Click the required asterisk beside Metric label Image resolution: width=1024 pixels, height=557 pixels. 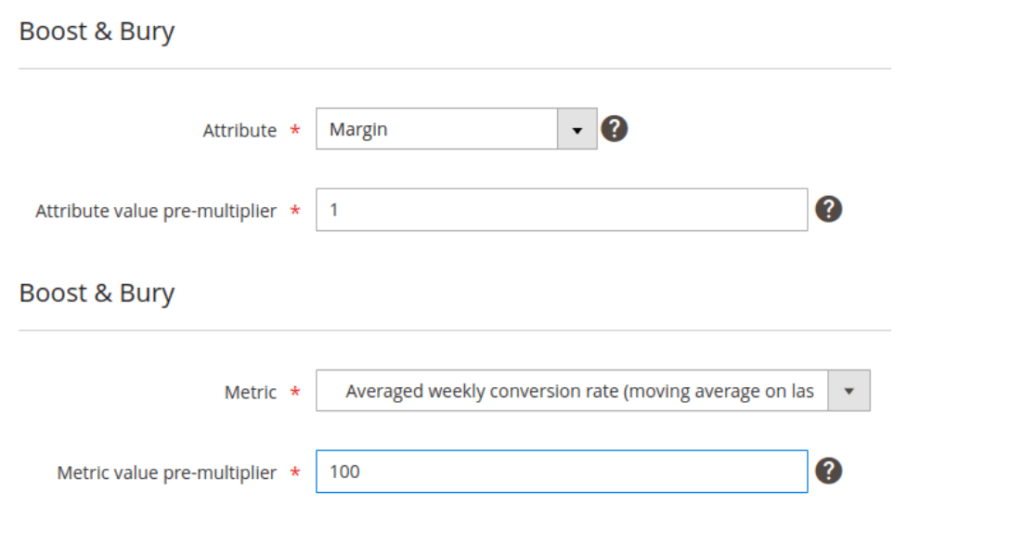(x=295, y=394)
